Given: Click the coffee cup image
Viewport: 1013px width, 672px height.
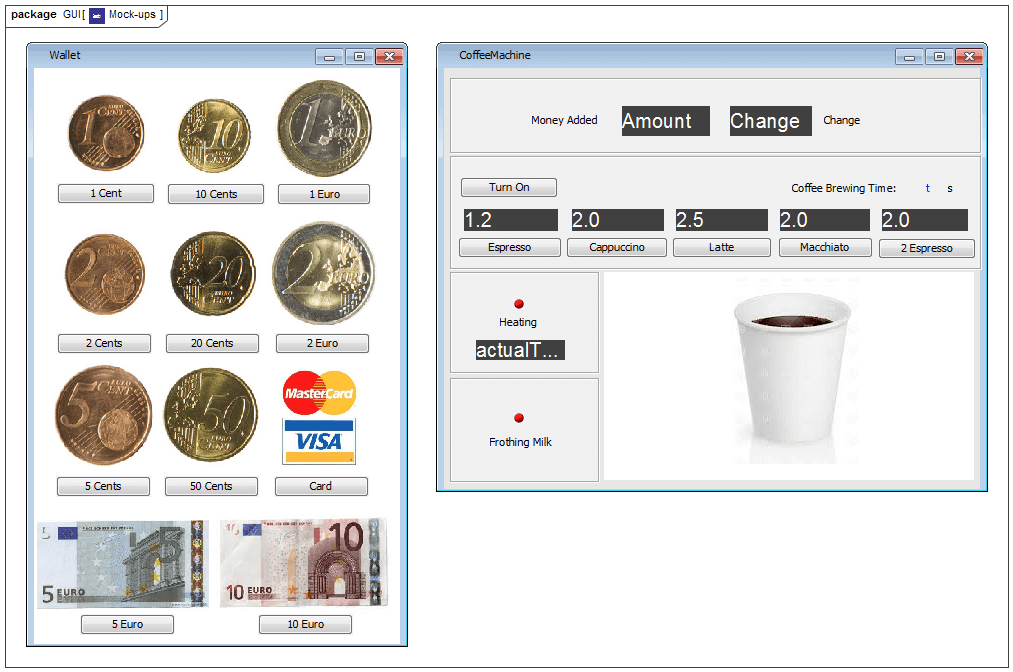Looking at the screenshot, I should [x=792, y=370].
